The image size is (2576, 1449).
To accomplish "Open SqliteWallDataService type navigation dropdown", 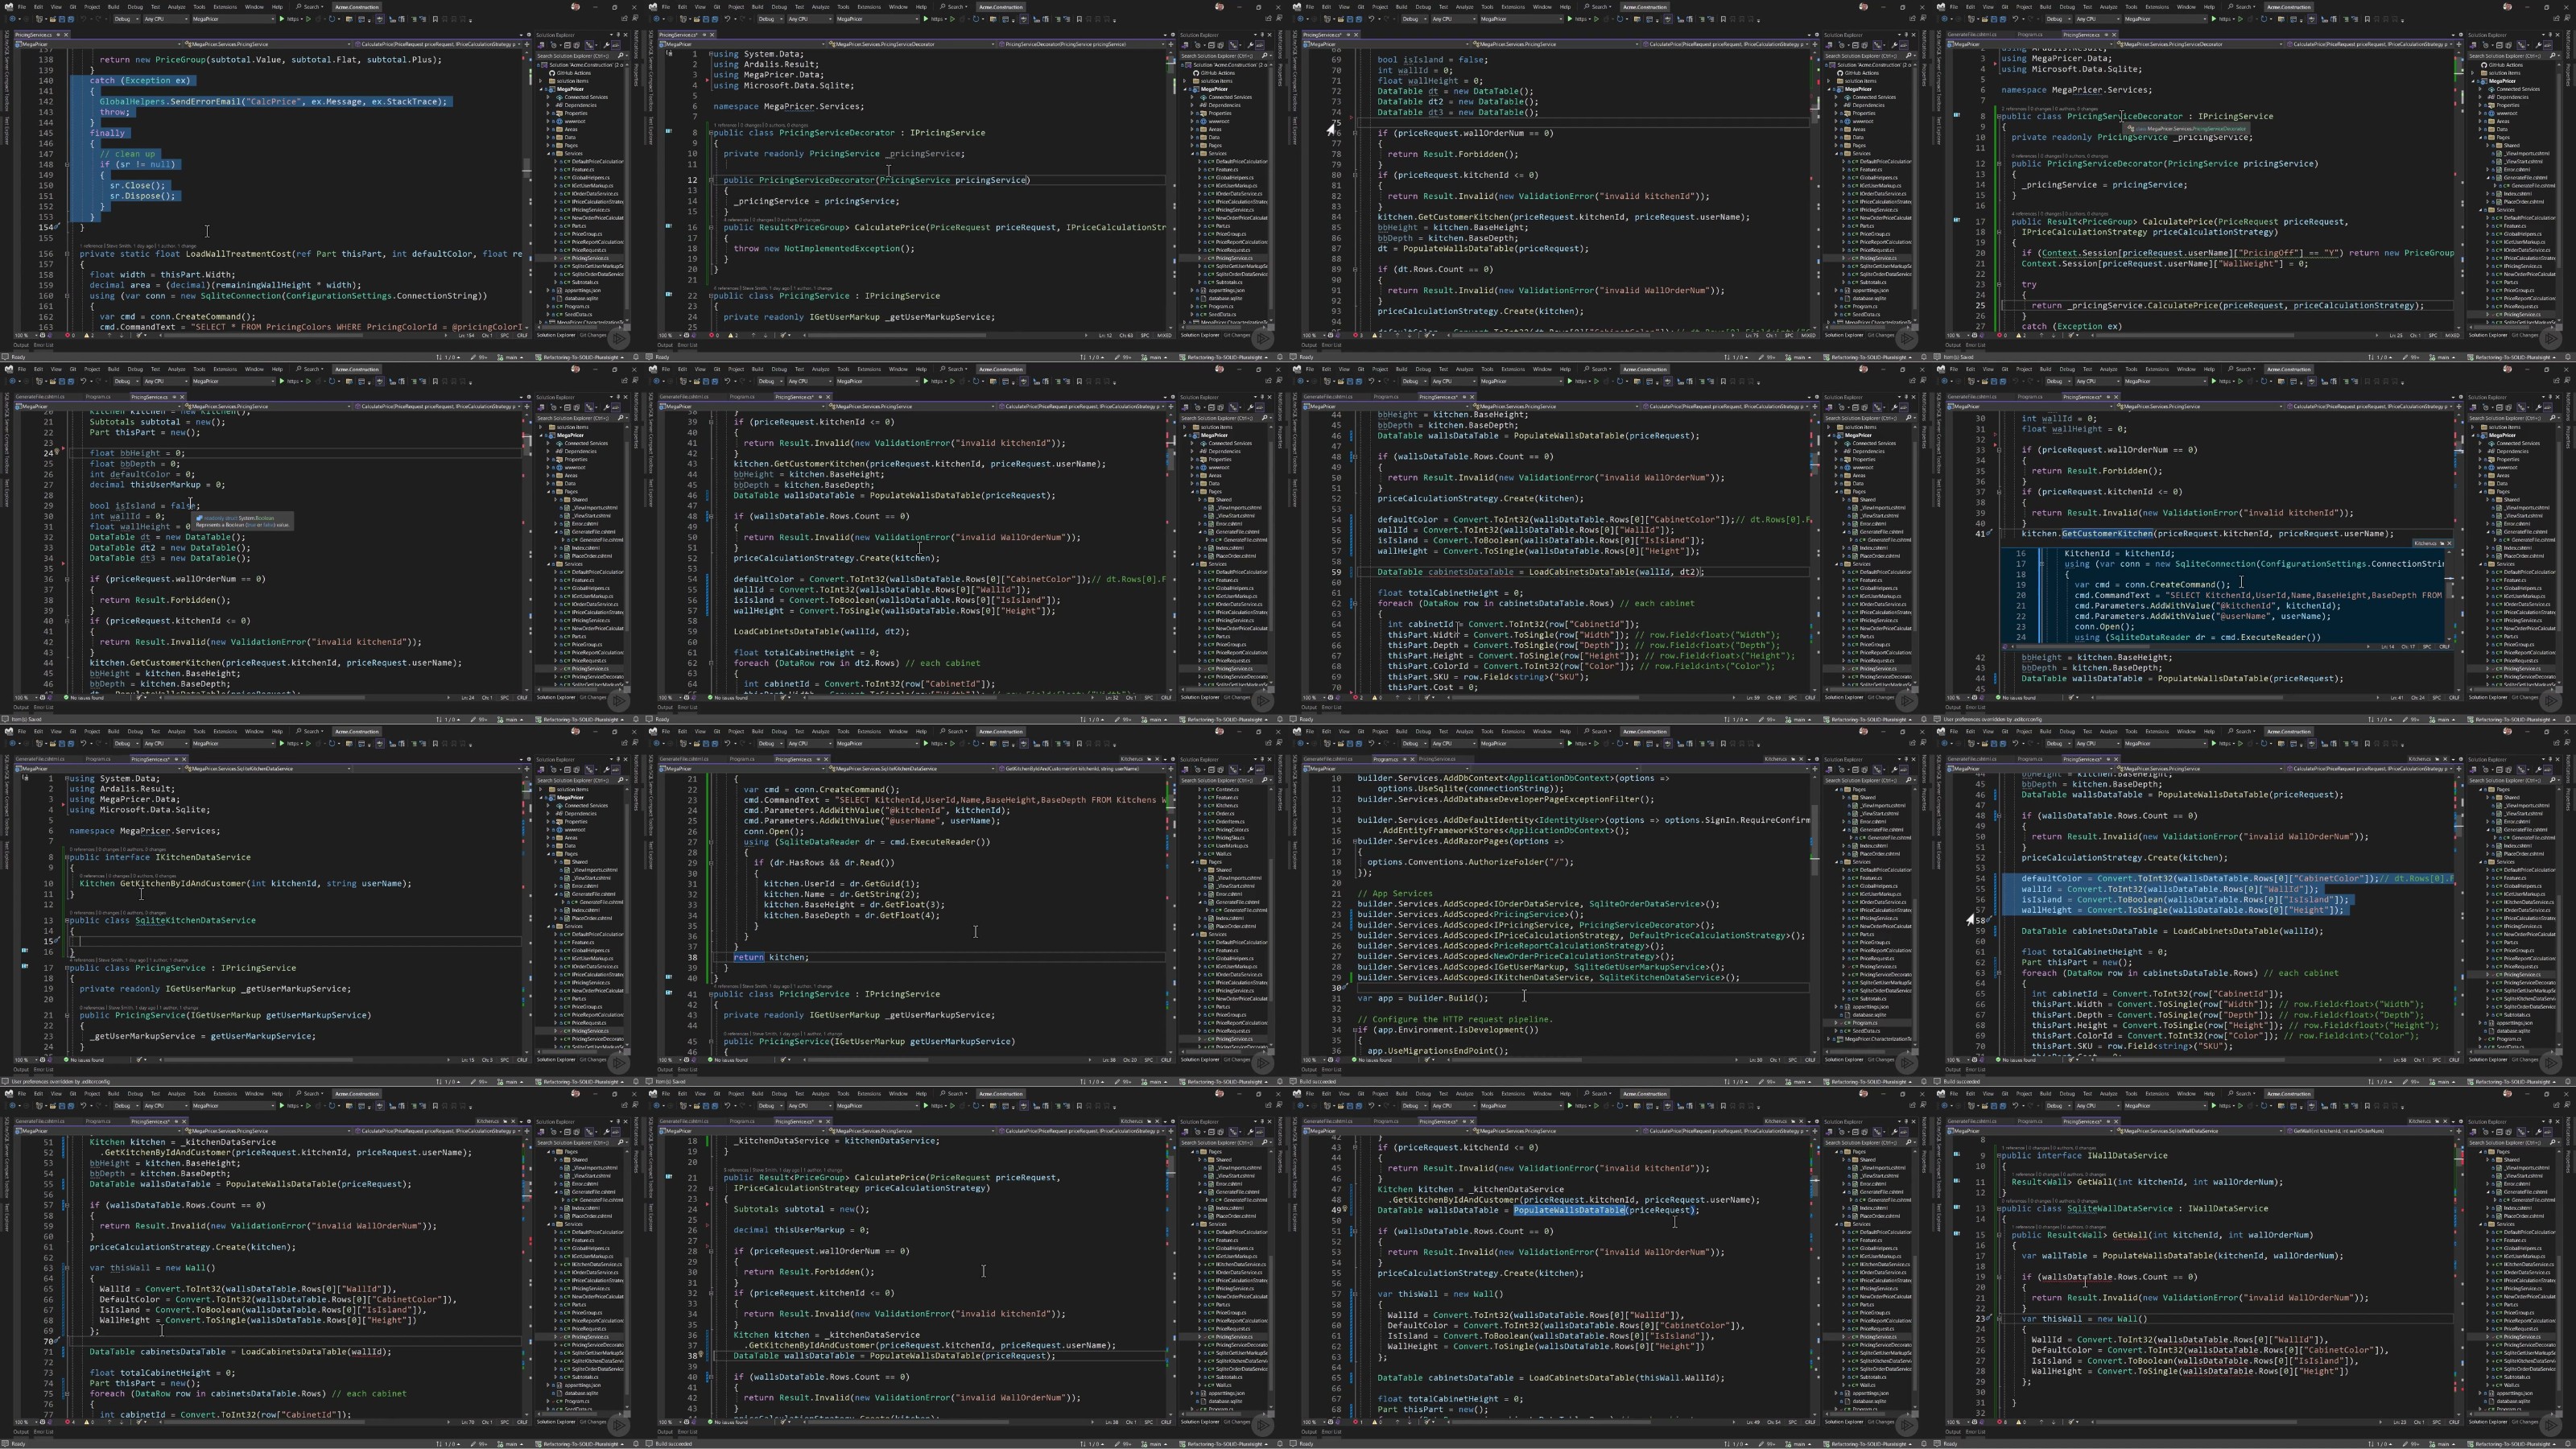I will pyautogui.click(x=2200, y=1131).
